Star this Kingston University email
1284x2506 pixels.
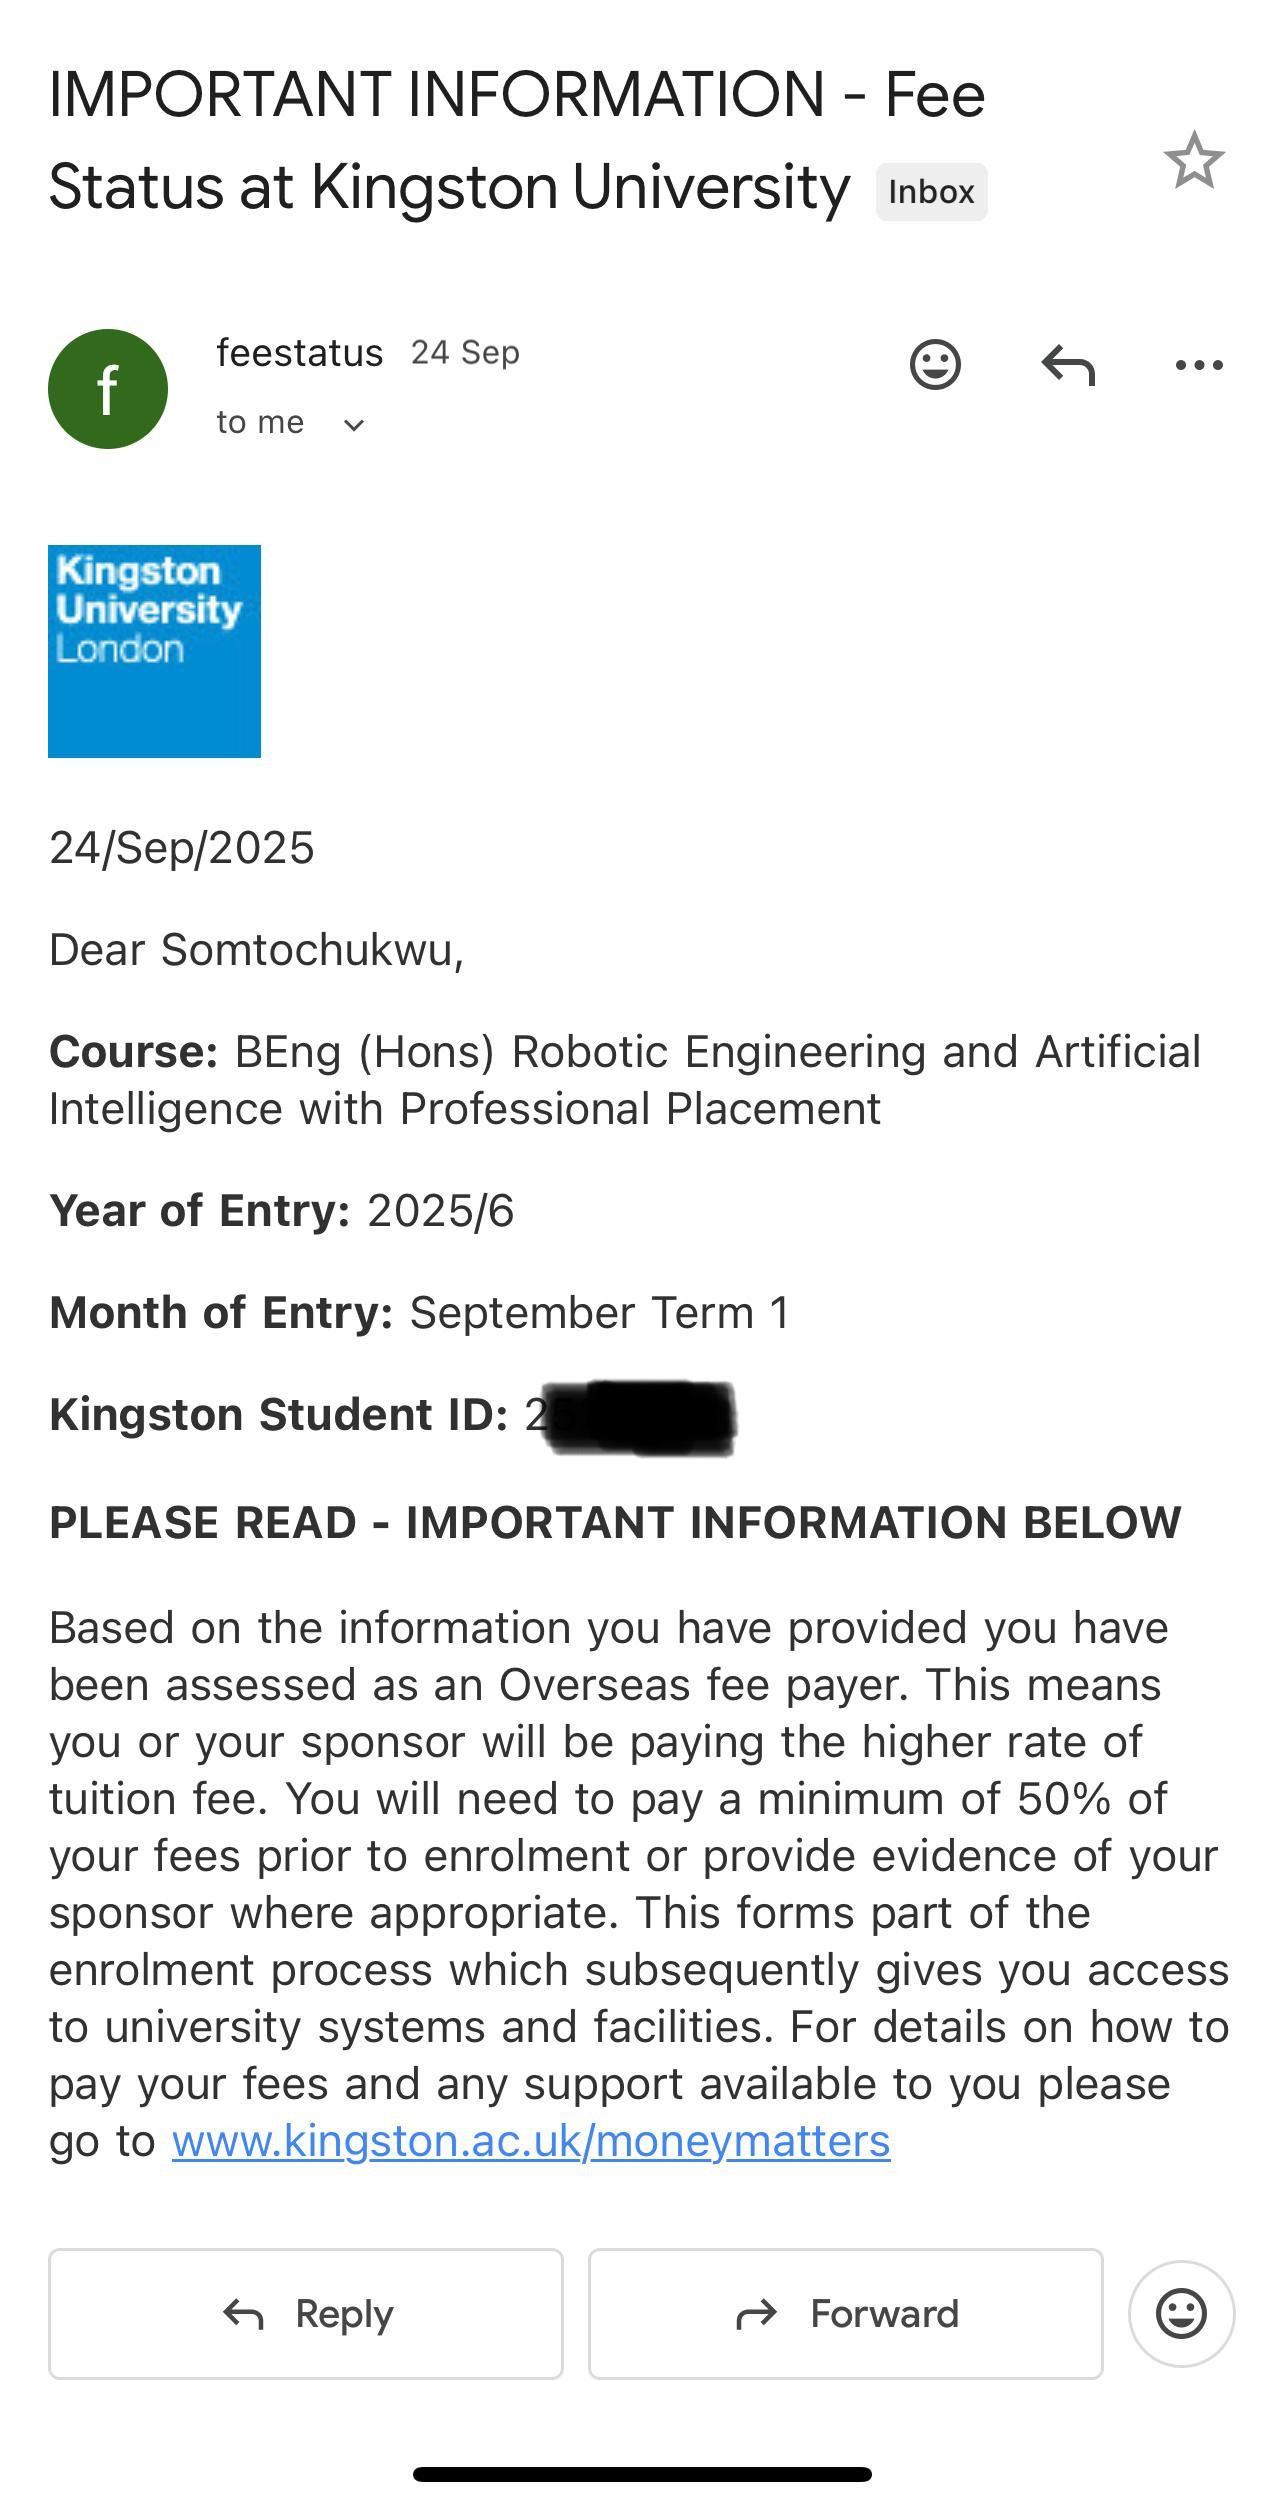tap(1194, 160)
